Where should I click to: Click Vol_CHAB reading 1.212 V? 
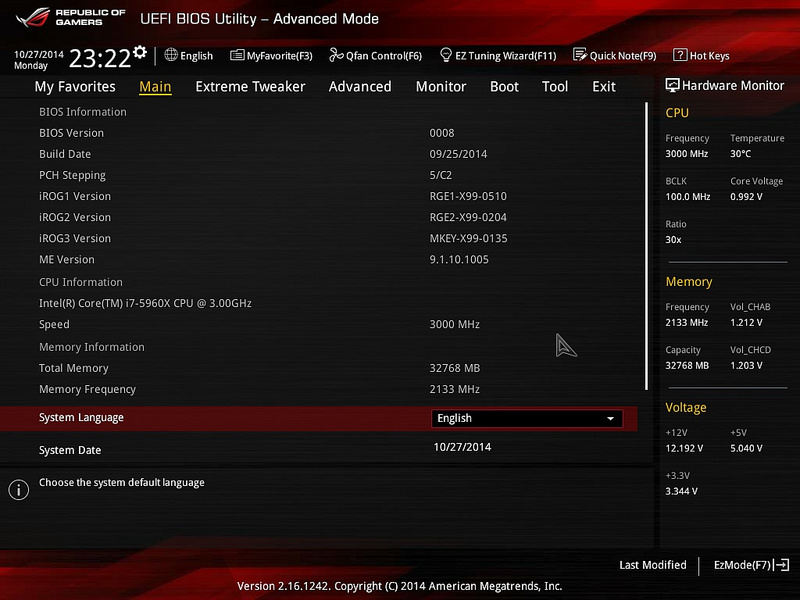(x=746, y=322)
